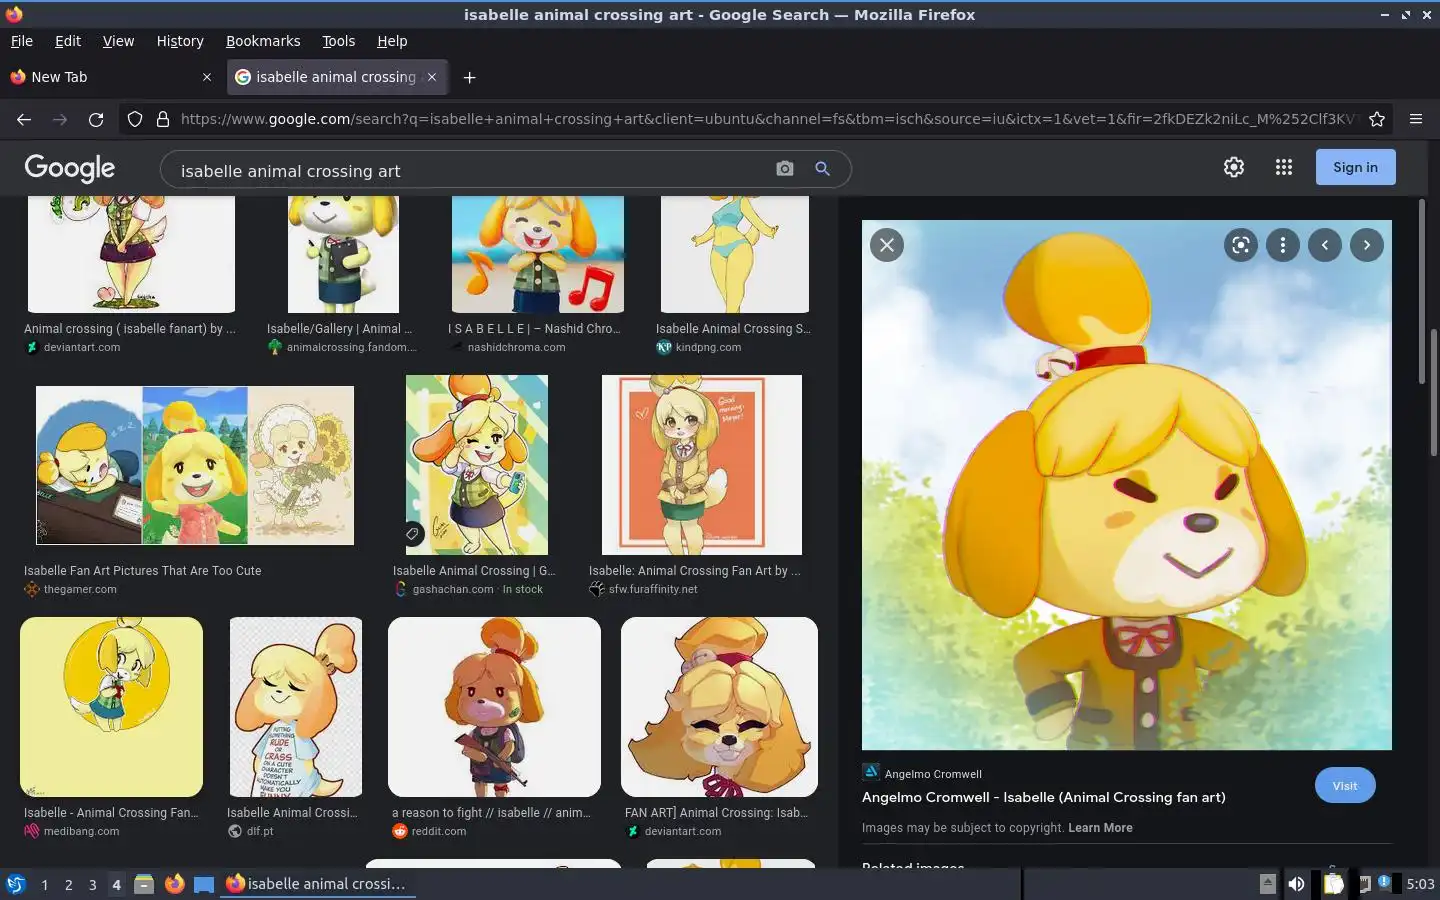Close the isabelle animal crossing tab
The image size is (1440, 900).
pos(432,77)
